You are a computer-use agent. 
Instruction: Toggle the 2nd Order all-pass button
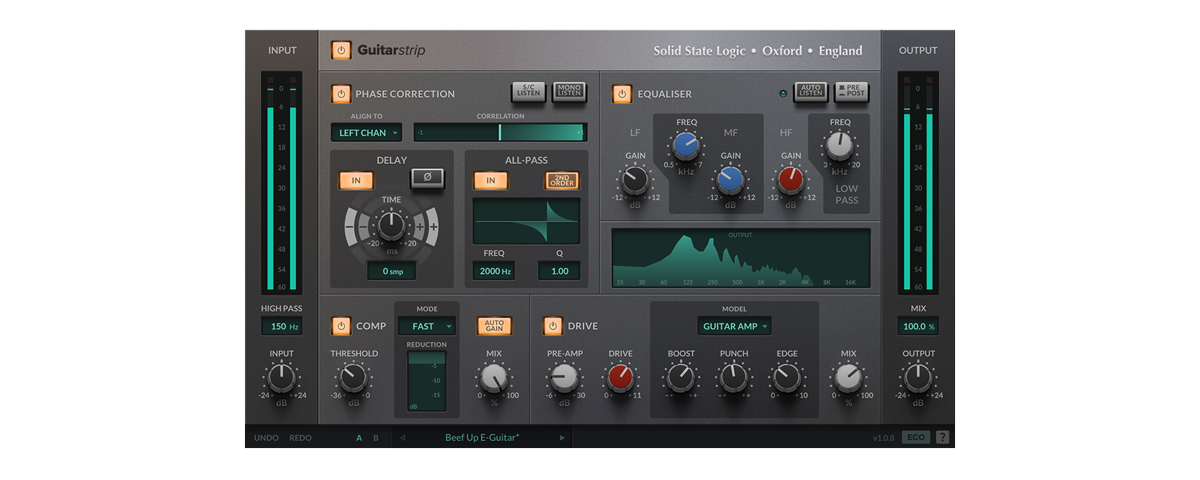coord(562,181)
